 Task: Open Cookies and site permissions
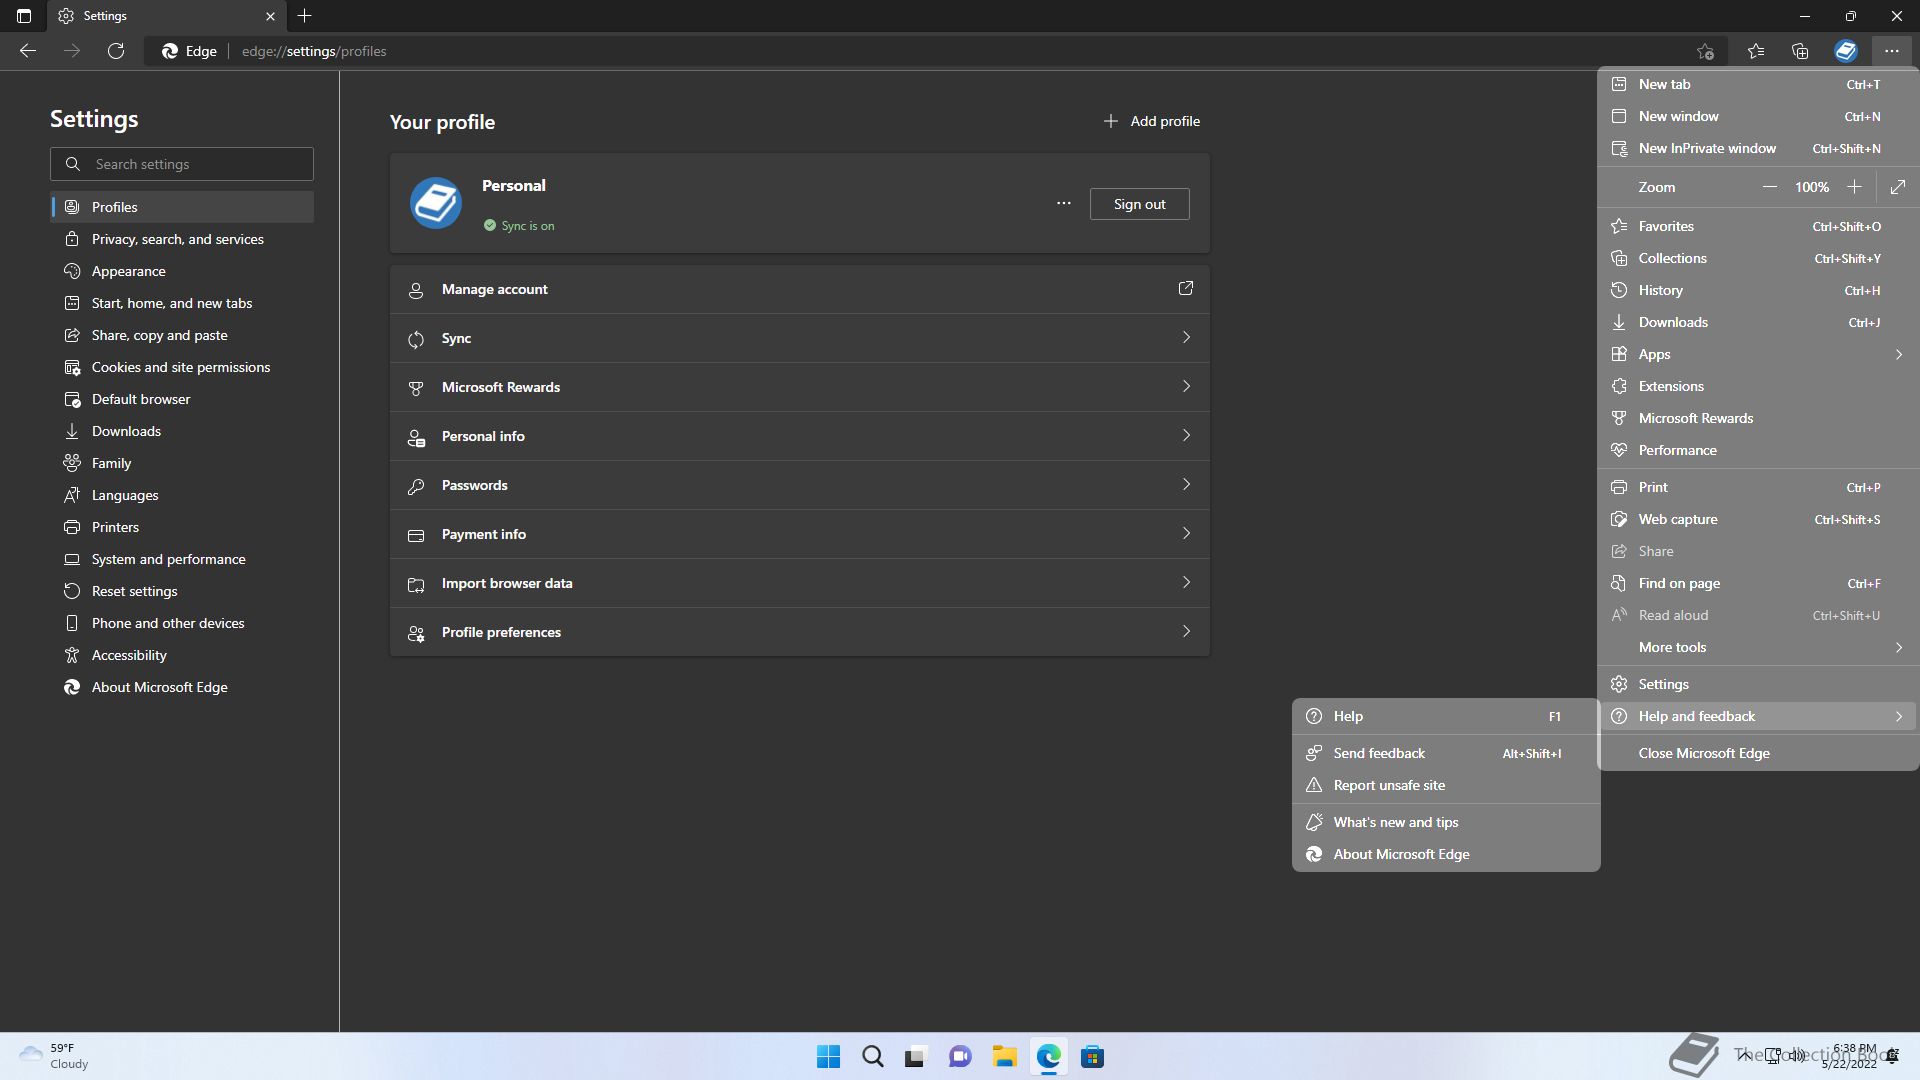pos(182,367)
